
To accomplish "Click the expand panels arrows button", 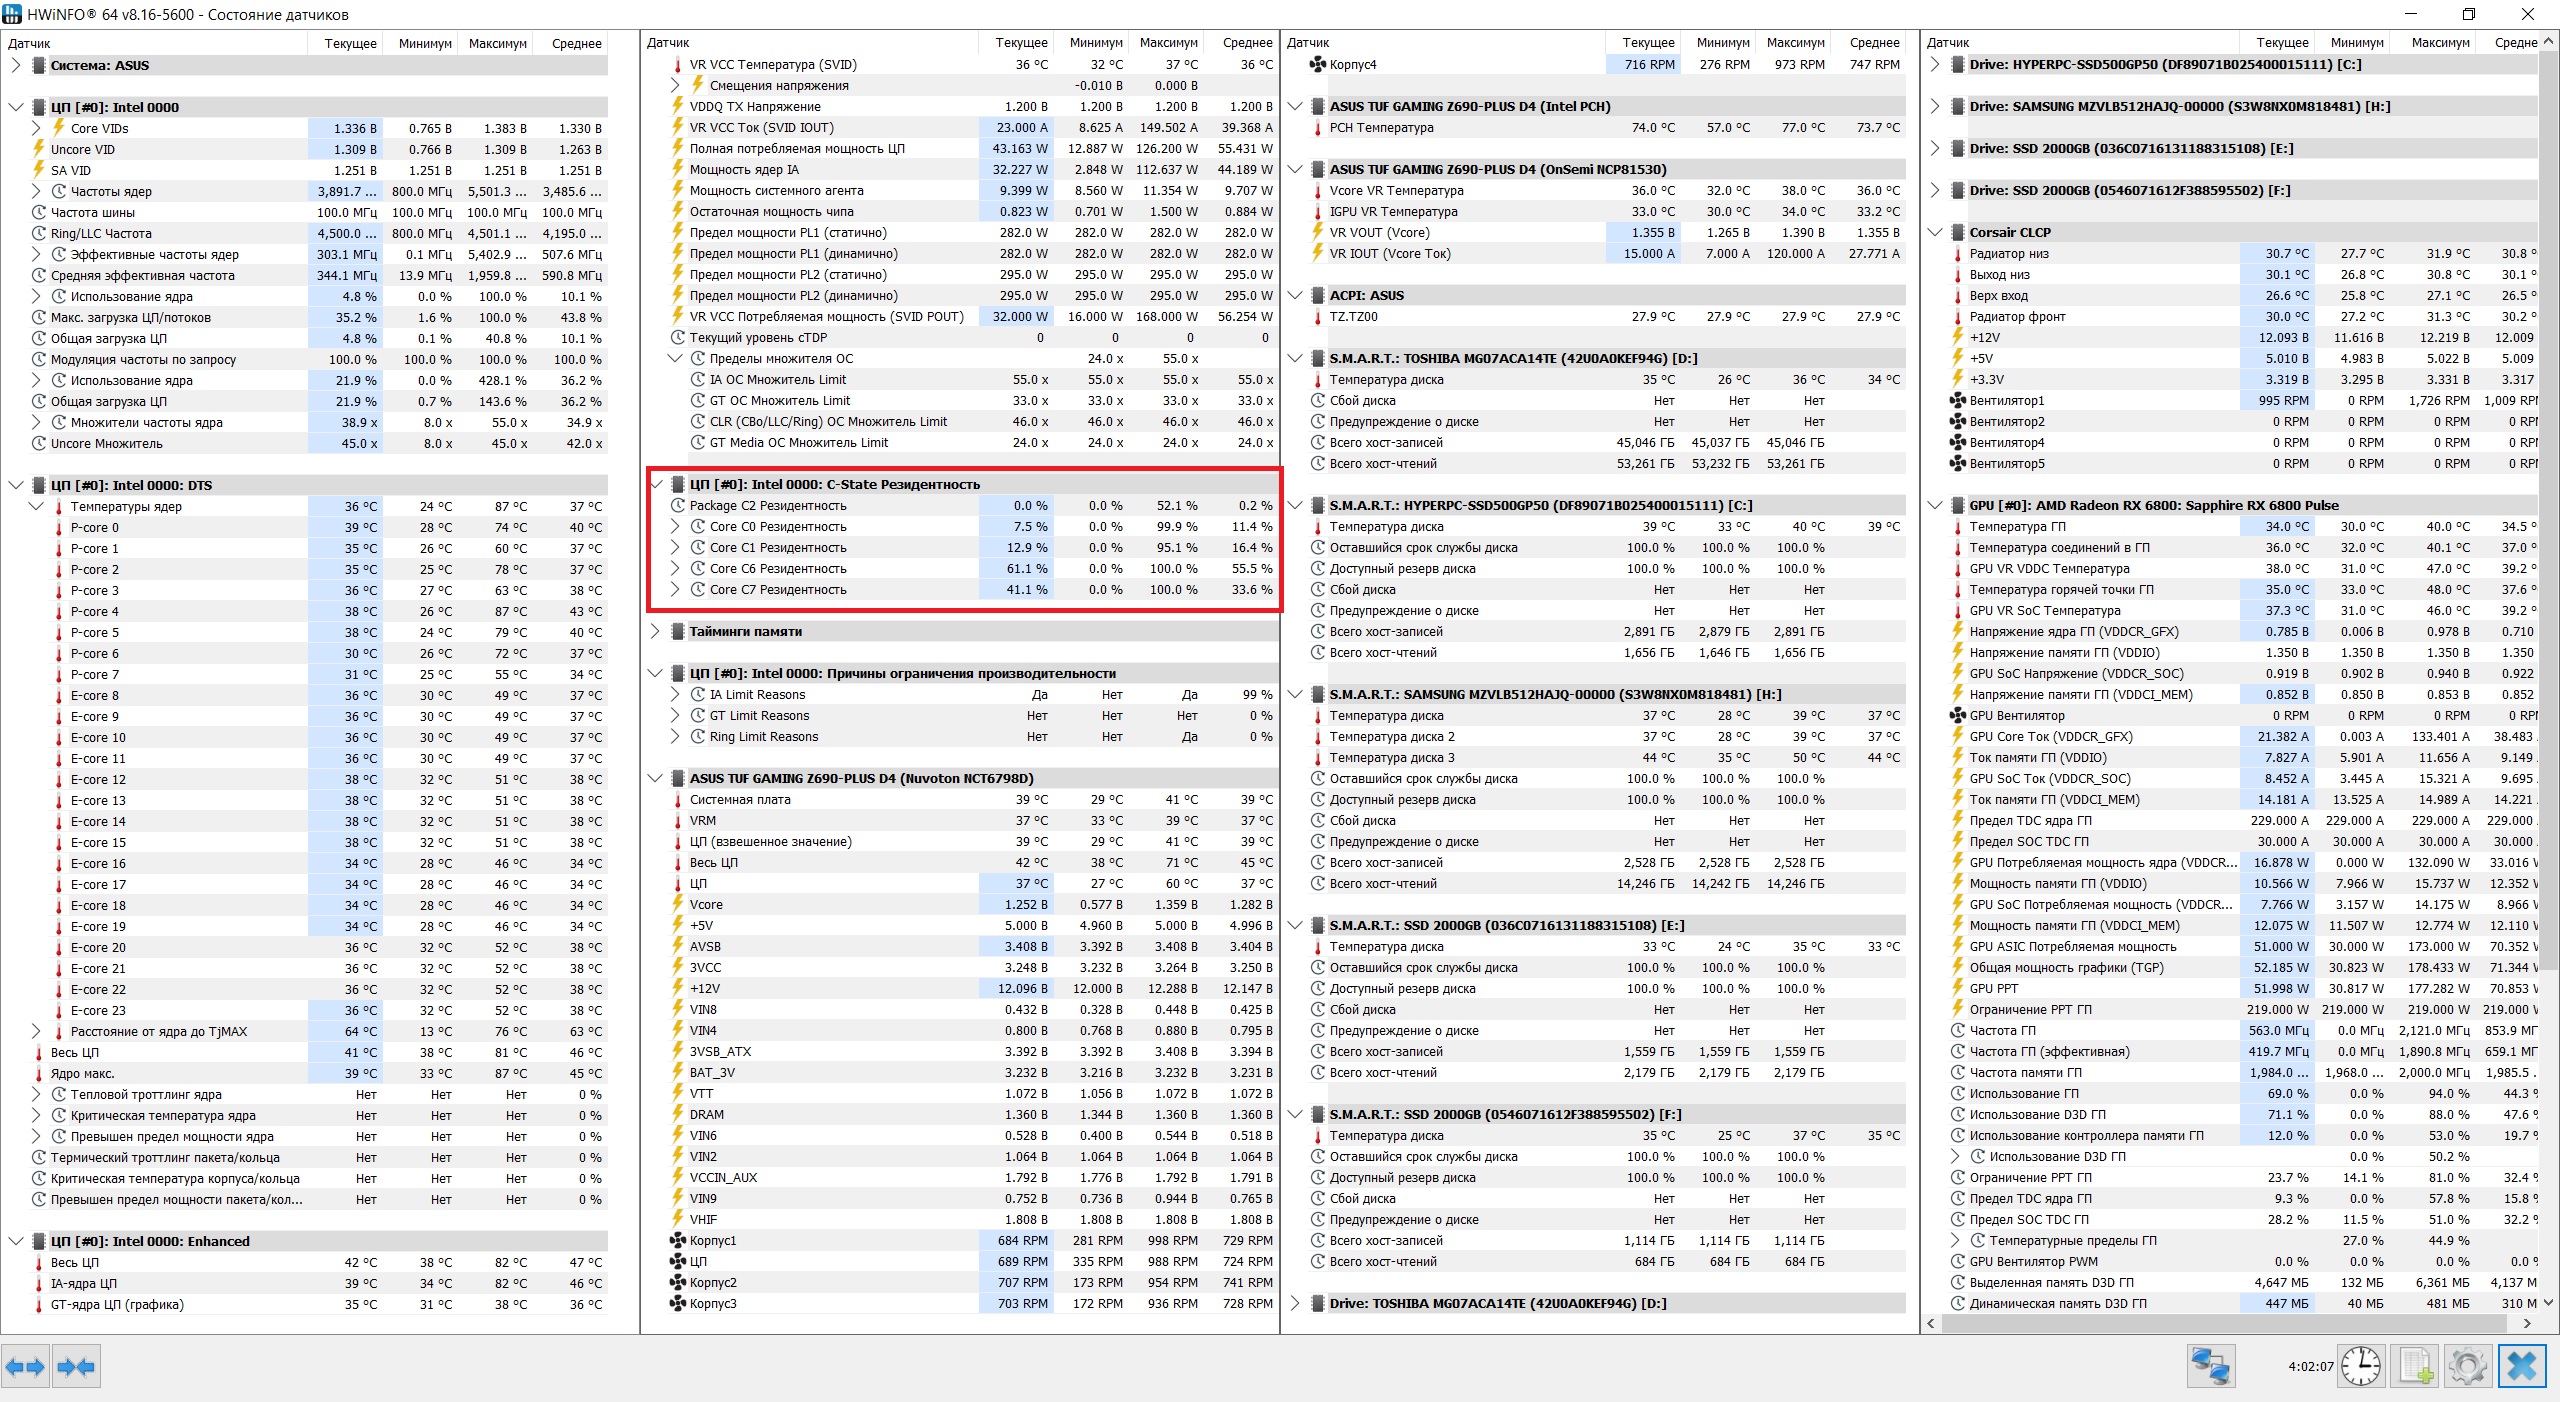I will (25, 1366).
